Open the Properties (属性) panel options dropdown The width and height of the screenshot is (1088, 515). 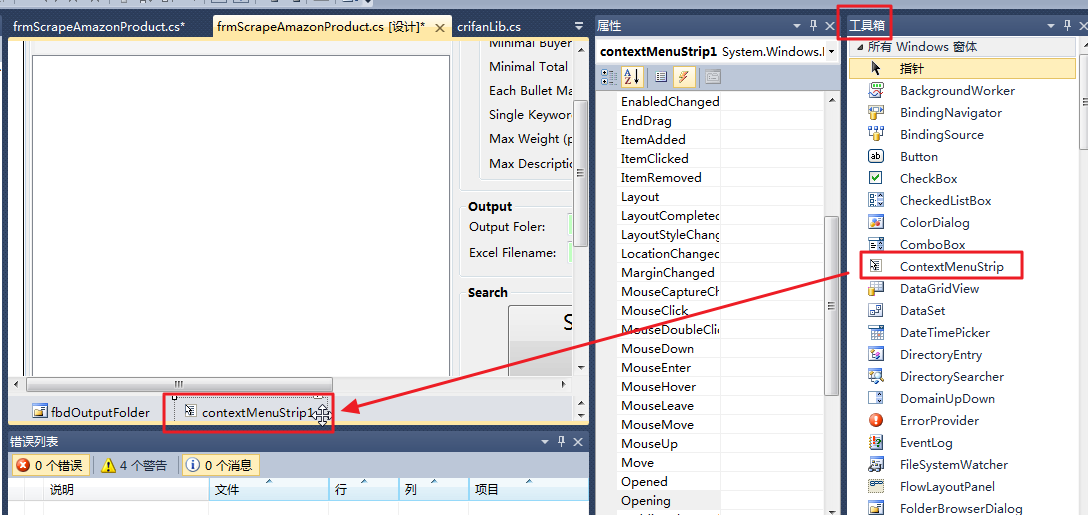[x=797, y=26]
